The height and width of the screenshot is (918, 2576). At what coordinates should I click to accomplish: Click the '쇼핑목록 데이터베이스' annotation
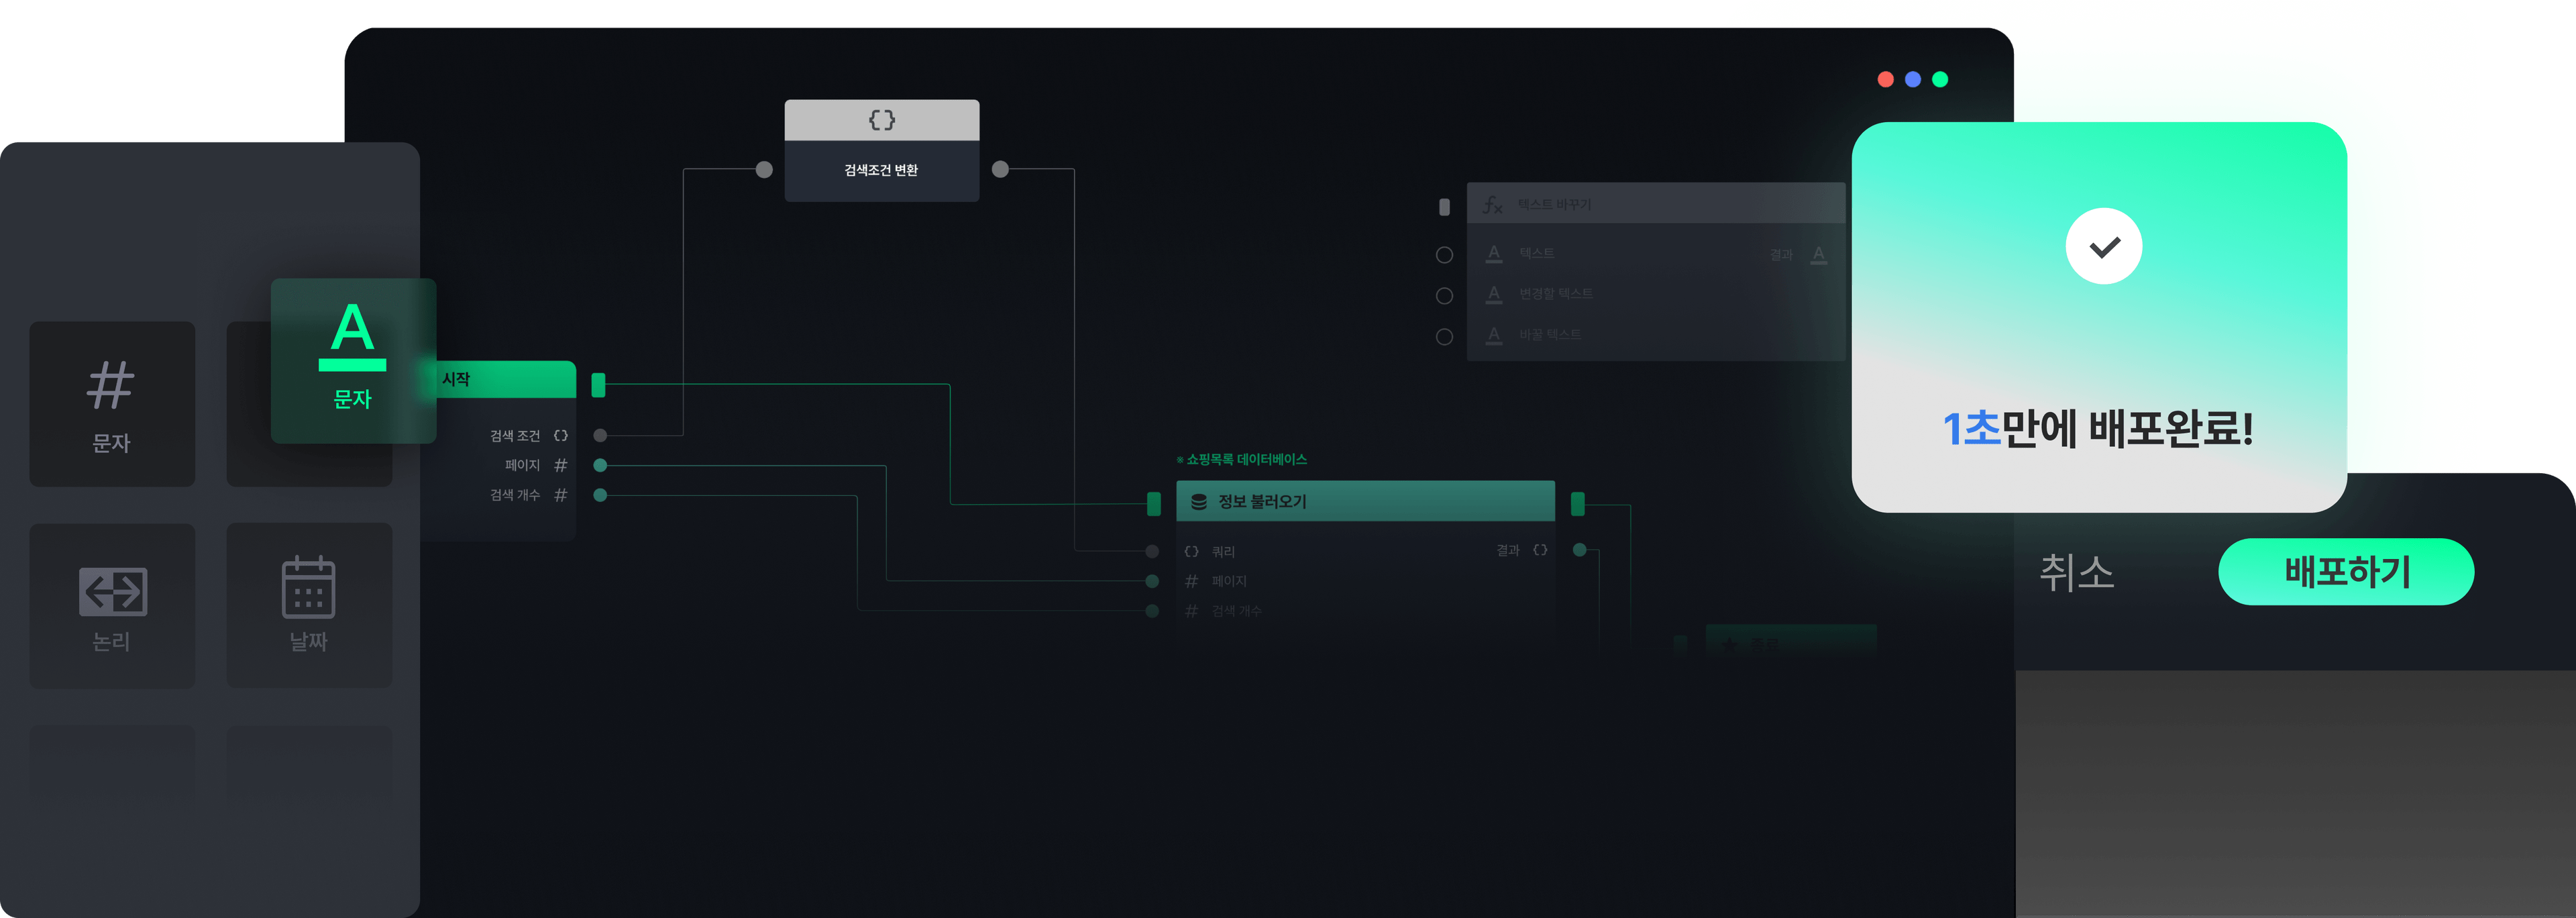pos(1242,459)
